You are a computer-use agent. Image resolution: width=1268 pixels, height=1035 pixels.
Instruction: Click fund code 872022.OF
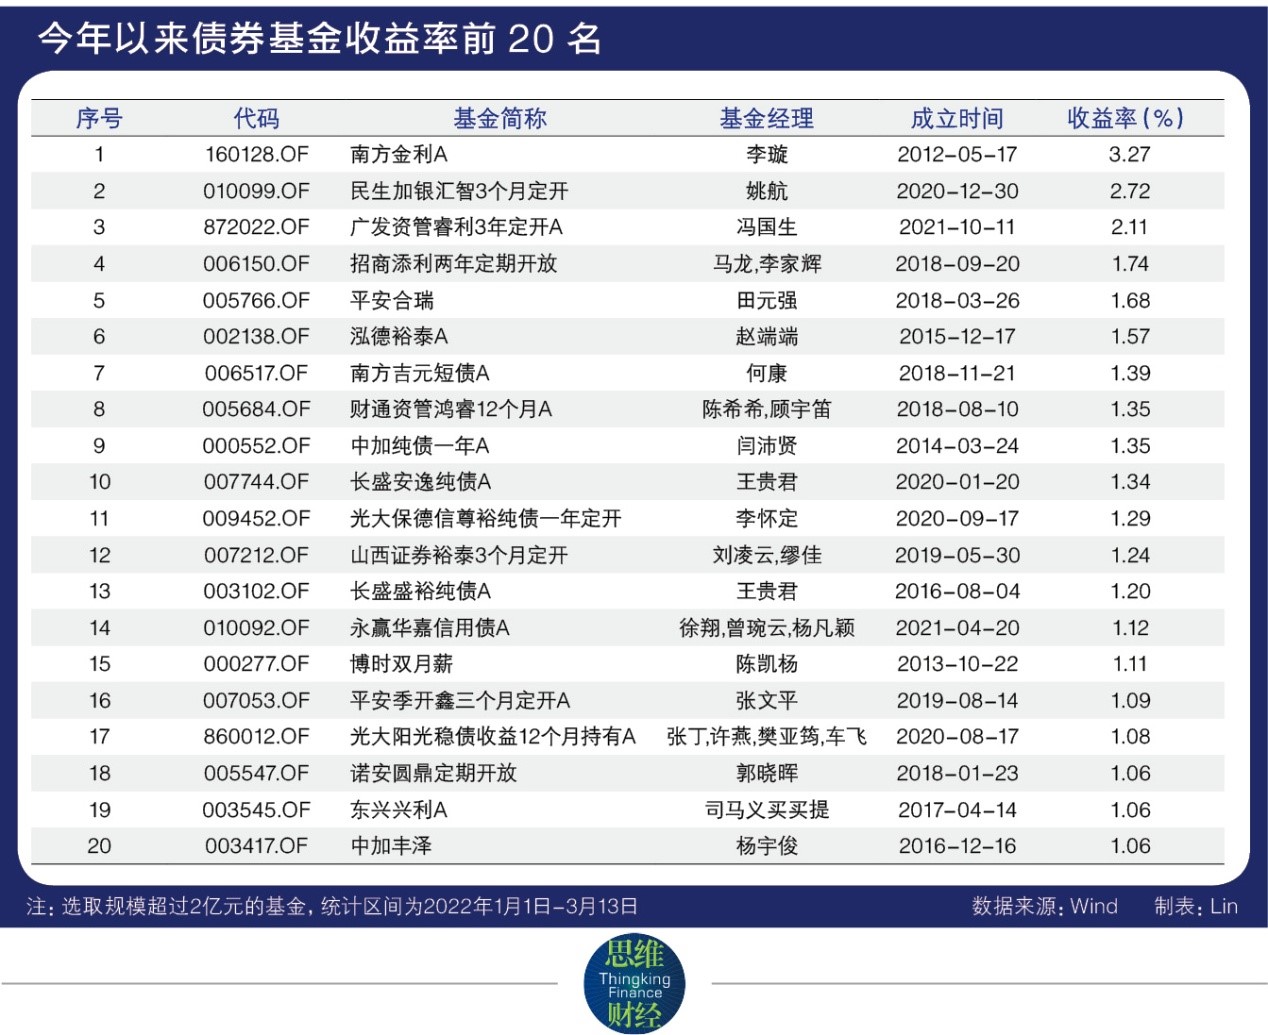257,228
